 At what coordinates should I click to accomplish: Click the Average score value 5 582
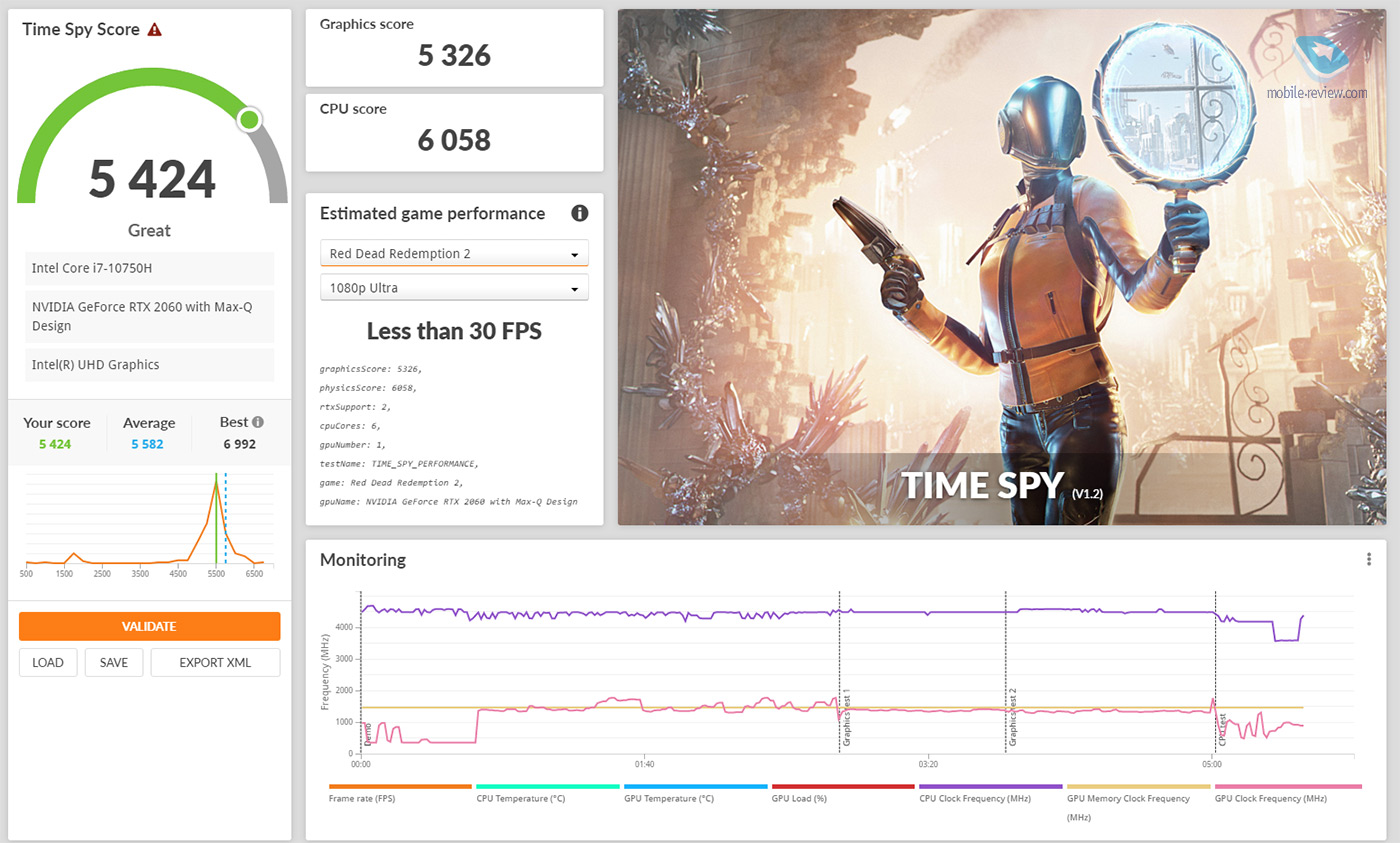[148, 444]
